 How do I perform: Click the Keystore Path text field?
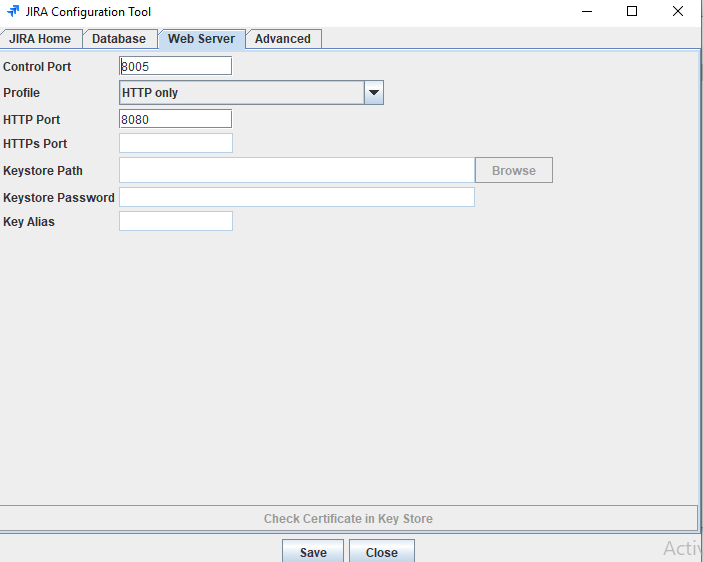coord(297,170)
